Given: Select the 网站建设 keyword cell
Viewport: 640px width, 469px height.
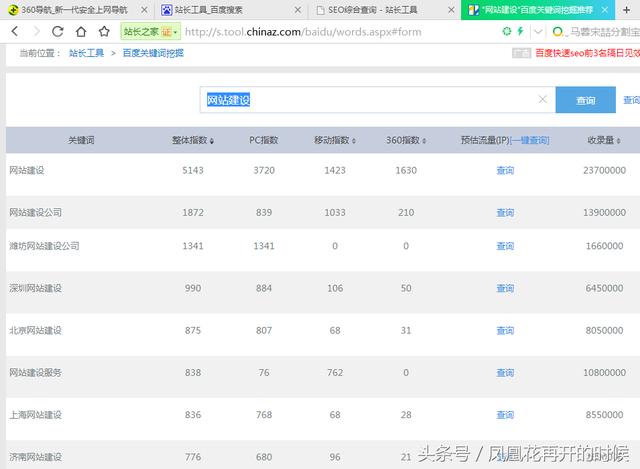Looking at the screenshot, I should click(27, 170).
